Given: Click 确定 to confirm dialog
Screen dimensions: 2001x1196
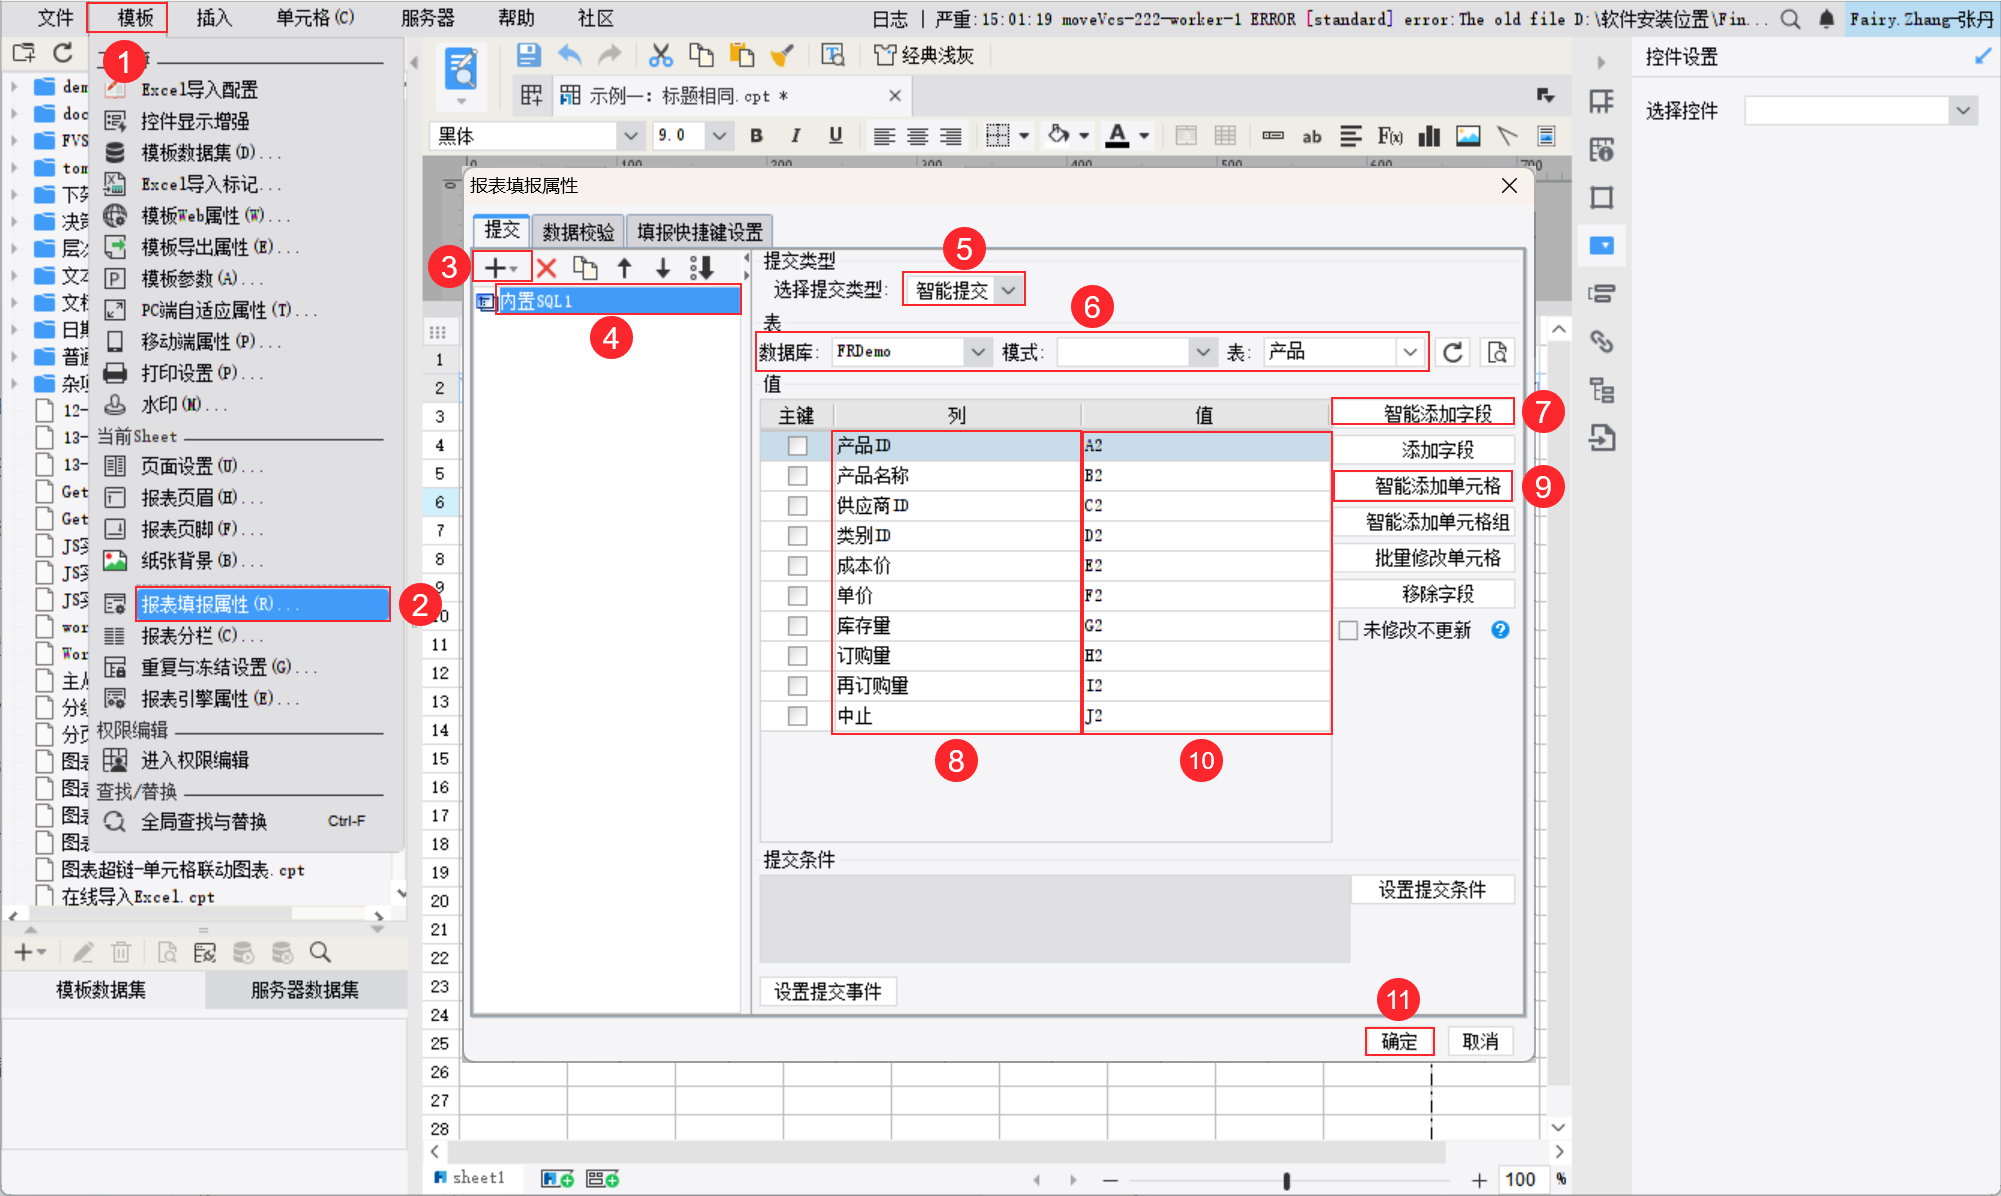Looking at the screenshot, I should click(1399, 1041).
